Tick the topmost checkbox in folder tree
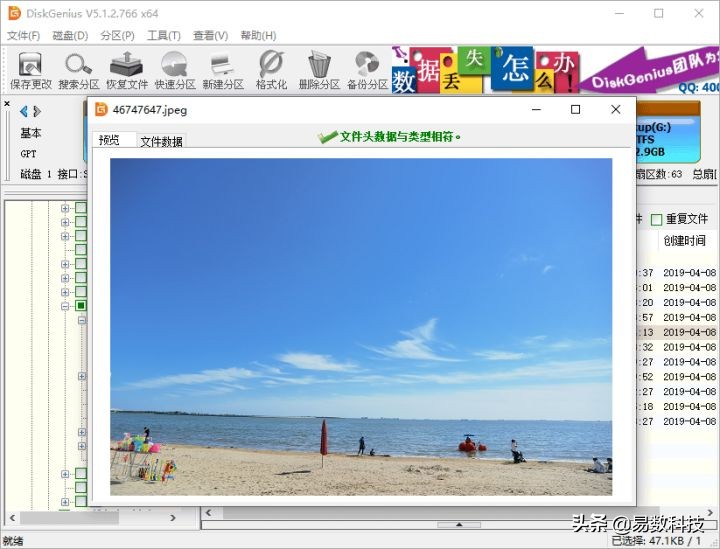 click(x=81, y=208)
